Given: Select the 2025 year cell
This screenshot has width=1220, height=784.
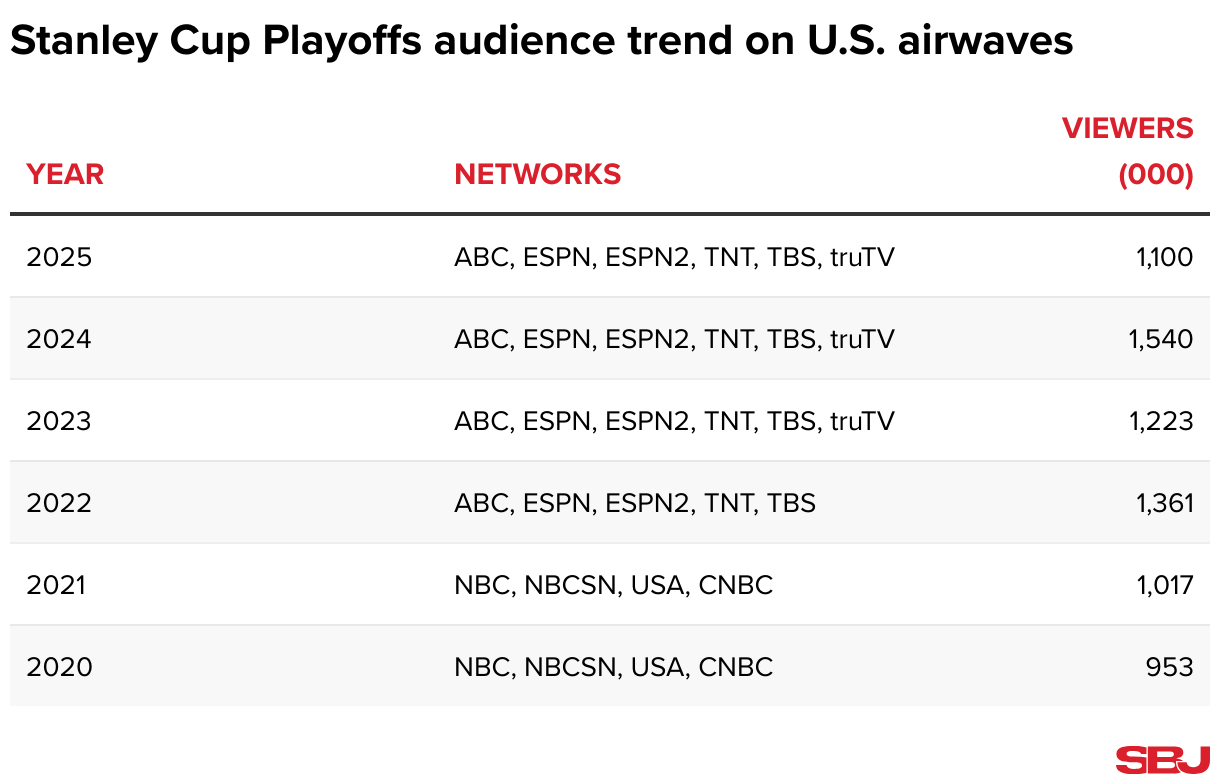Looking at the screenshot, I should click(59, 257).
